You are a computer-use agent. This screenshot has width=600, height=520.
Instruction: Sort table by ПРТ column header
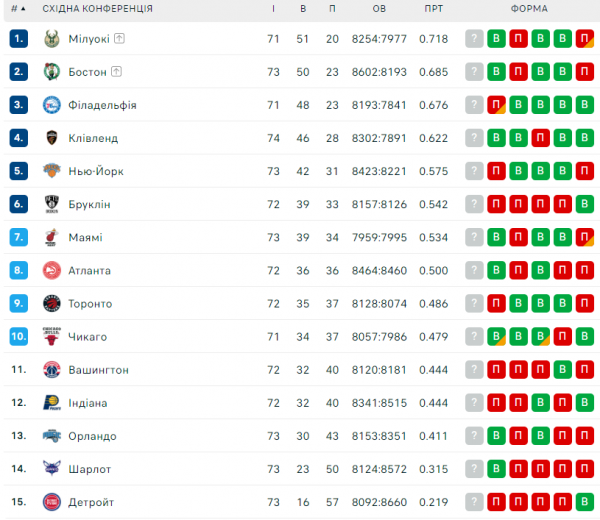click(x=433, y=8)
